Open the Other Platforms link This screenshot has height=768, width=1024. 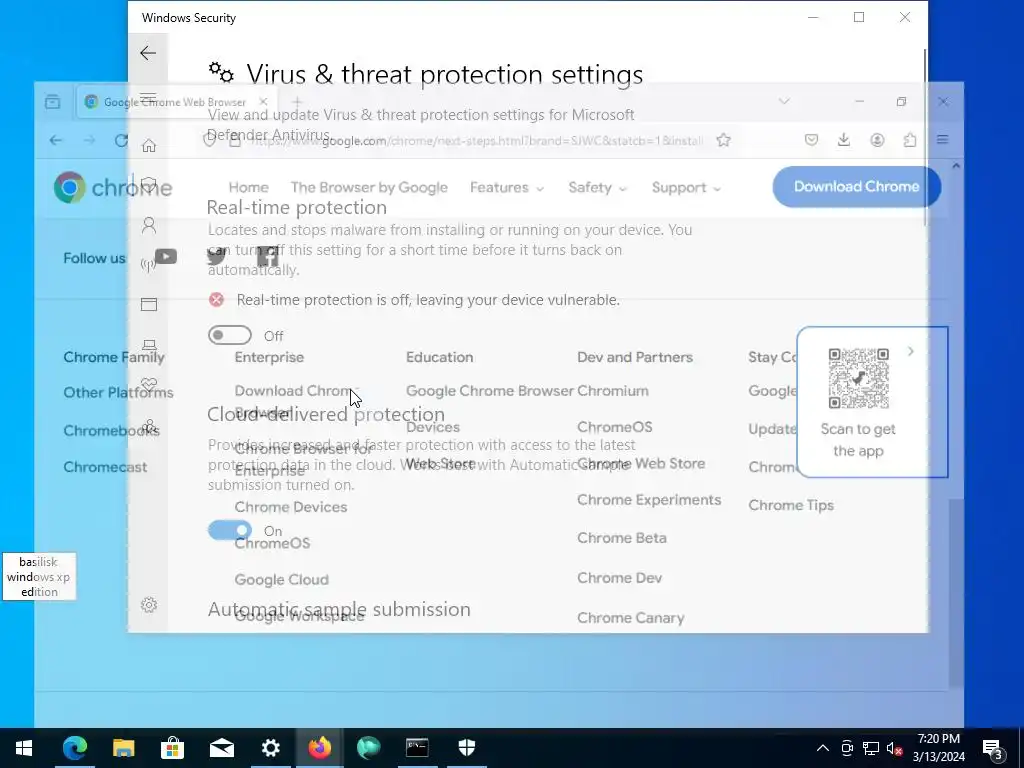[x=118, y=392]
